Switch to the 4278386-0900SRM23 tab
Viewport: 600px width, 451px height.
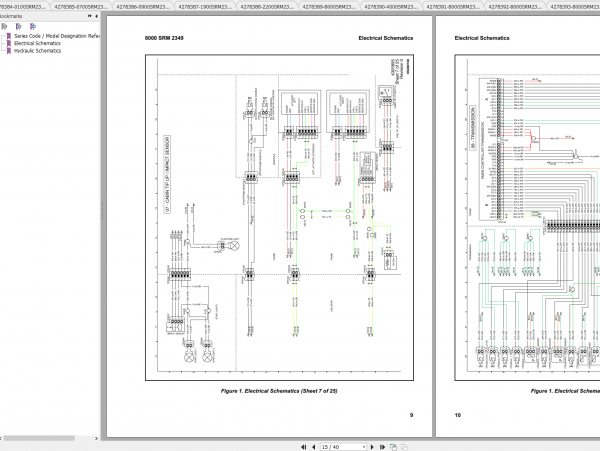click(143, 7)
